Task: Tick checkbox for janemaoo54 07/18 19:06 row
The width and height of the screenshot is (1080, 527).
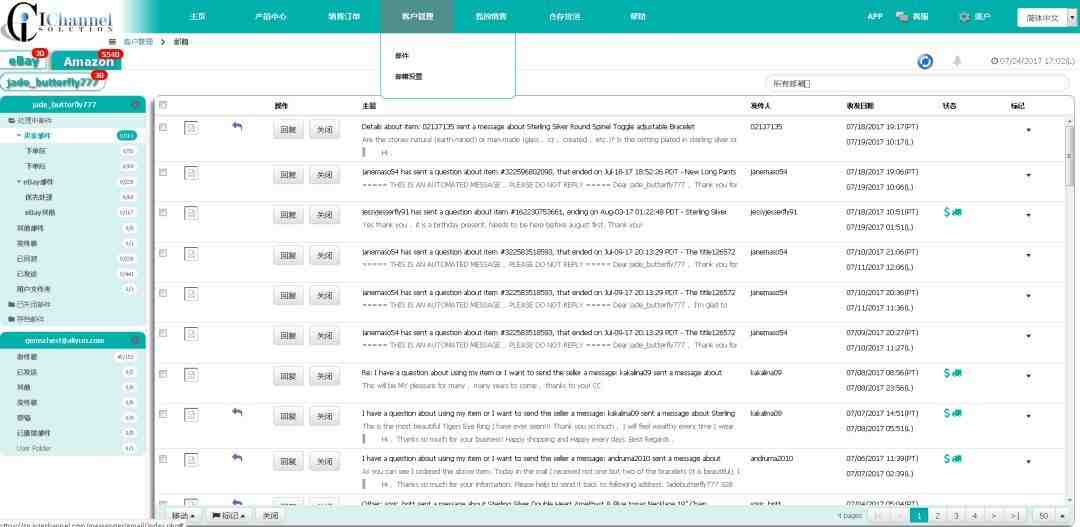Action: [163, 172]
